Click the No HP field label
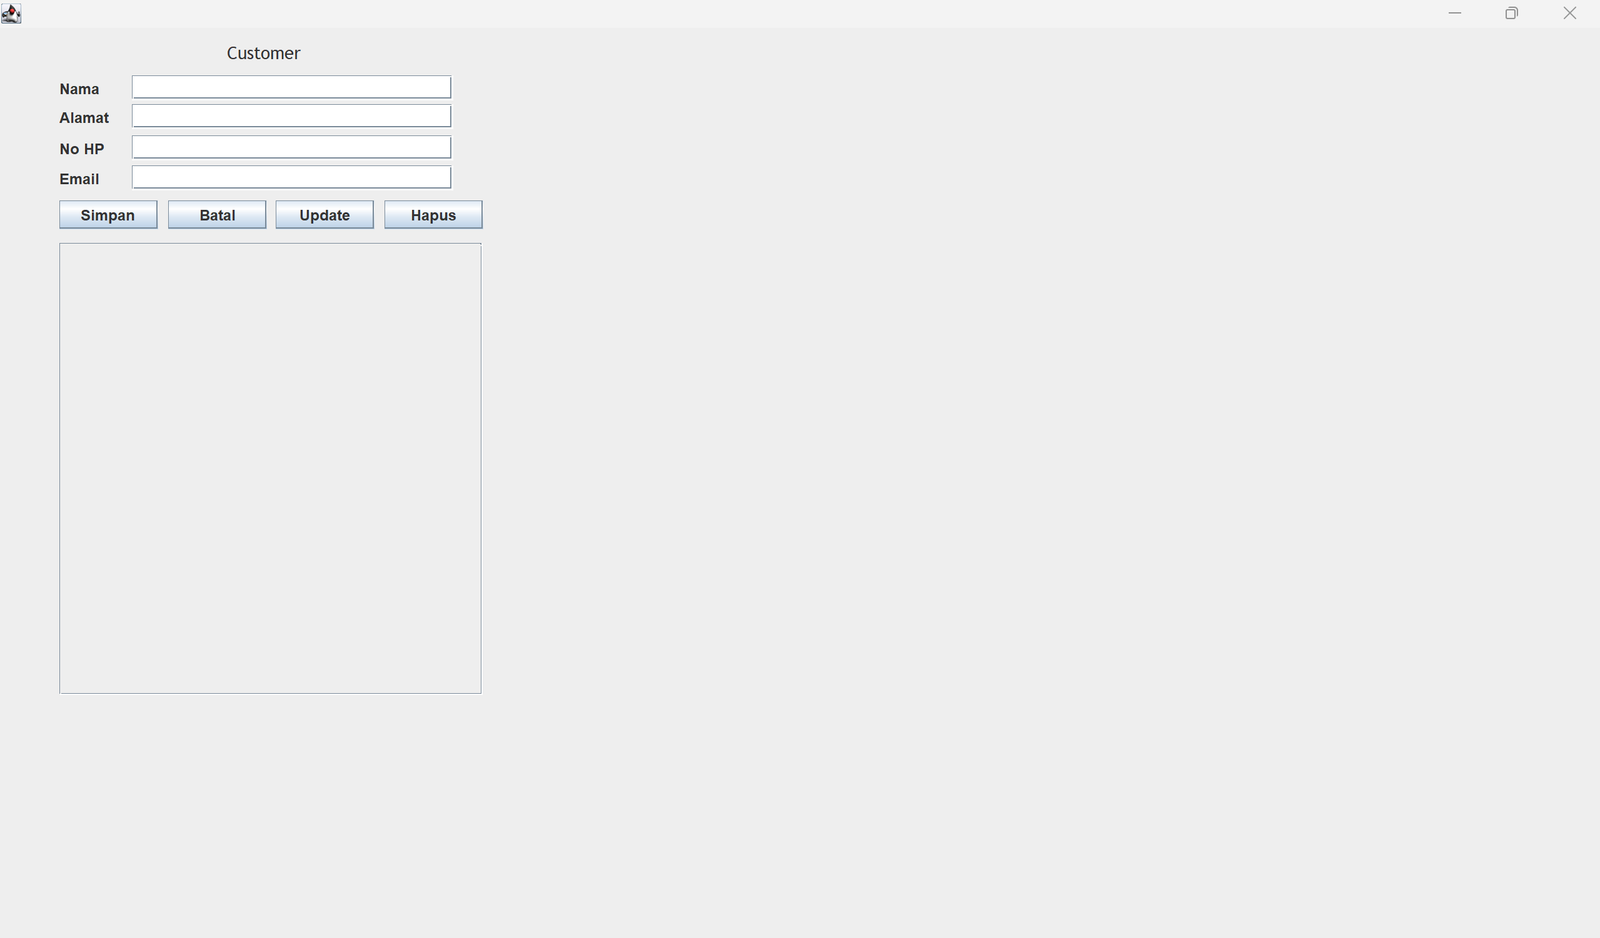The width and height of the screenshot is (1600, 938). pos(82,149)
